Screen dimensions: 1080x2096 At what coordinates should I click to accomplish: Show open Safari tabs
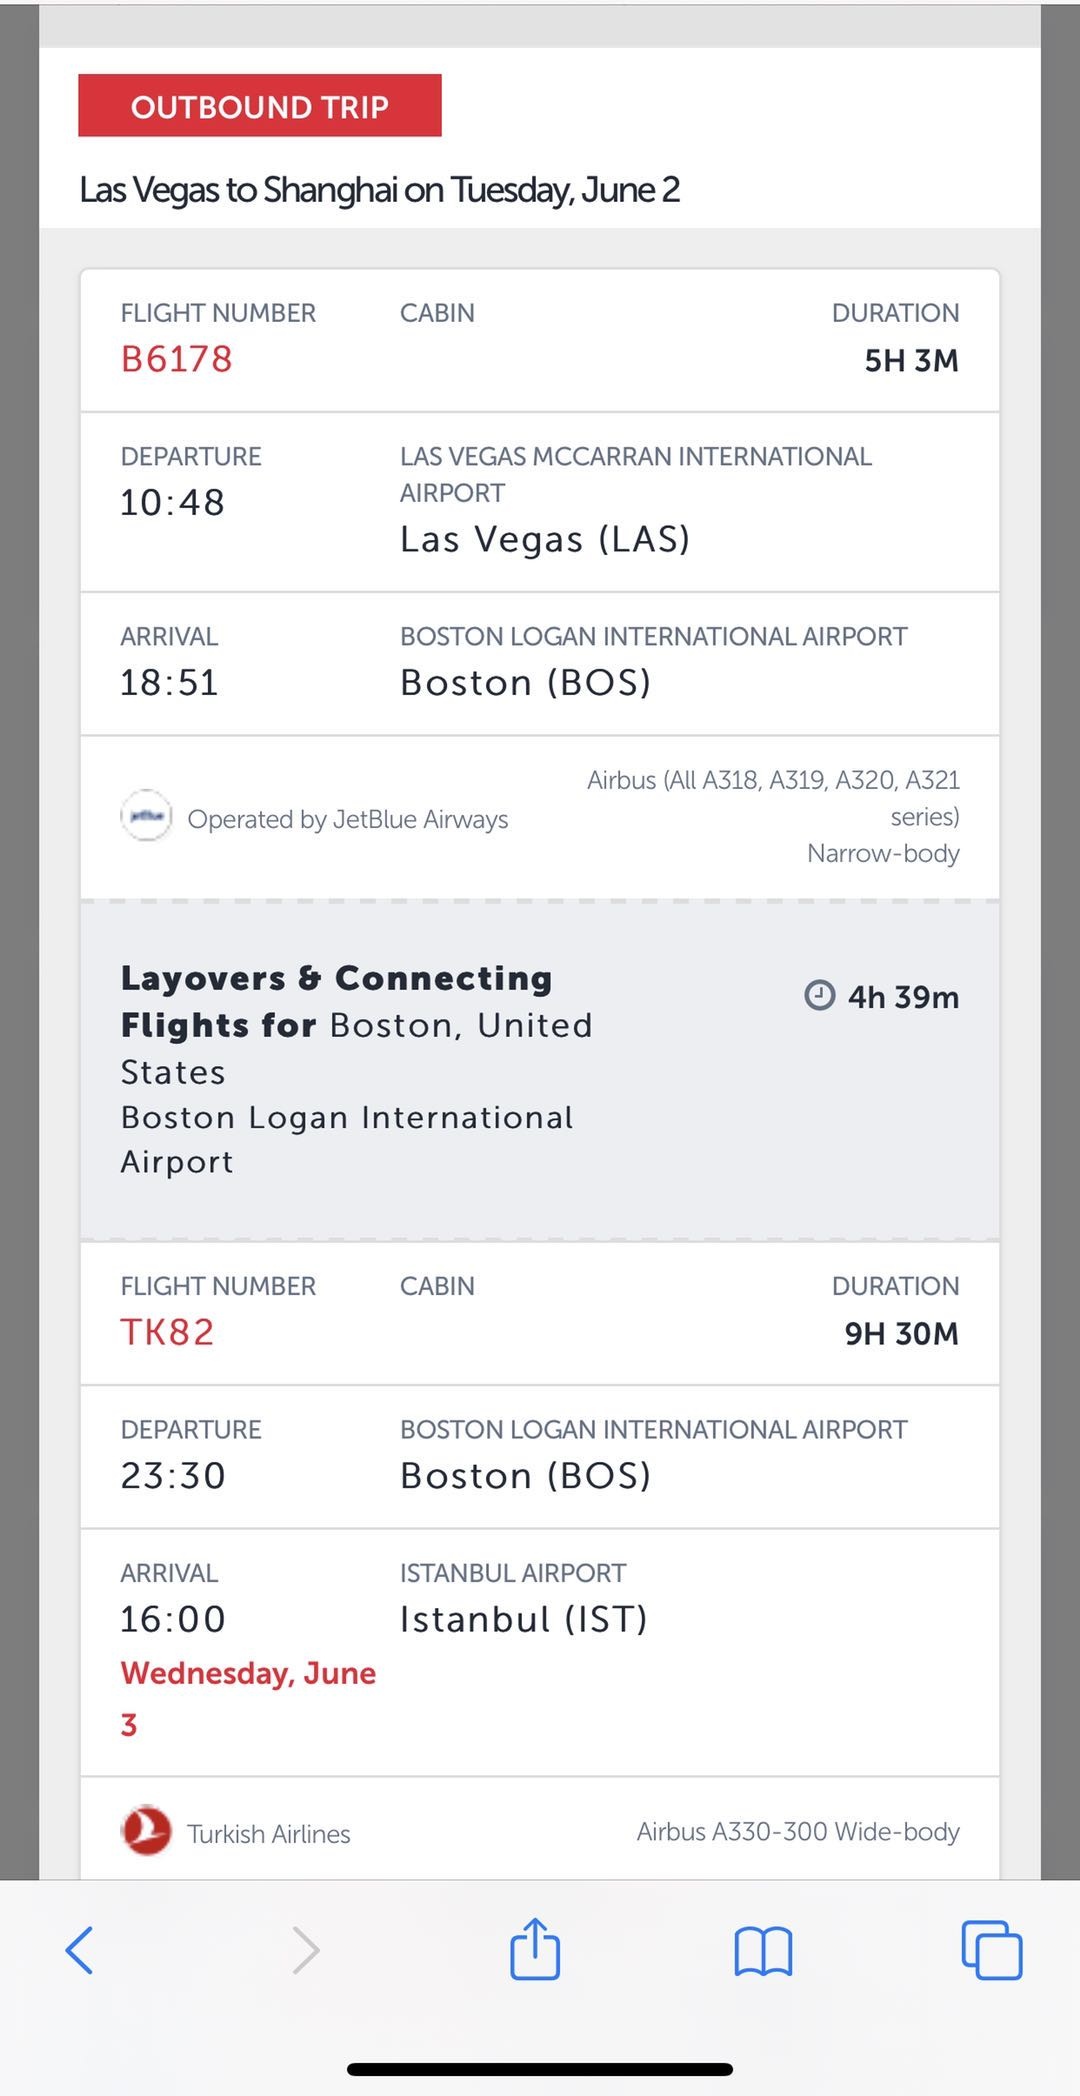(x=991, y=1950)
